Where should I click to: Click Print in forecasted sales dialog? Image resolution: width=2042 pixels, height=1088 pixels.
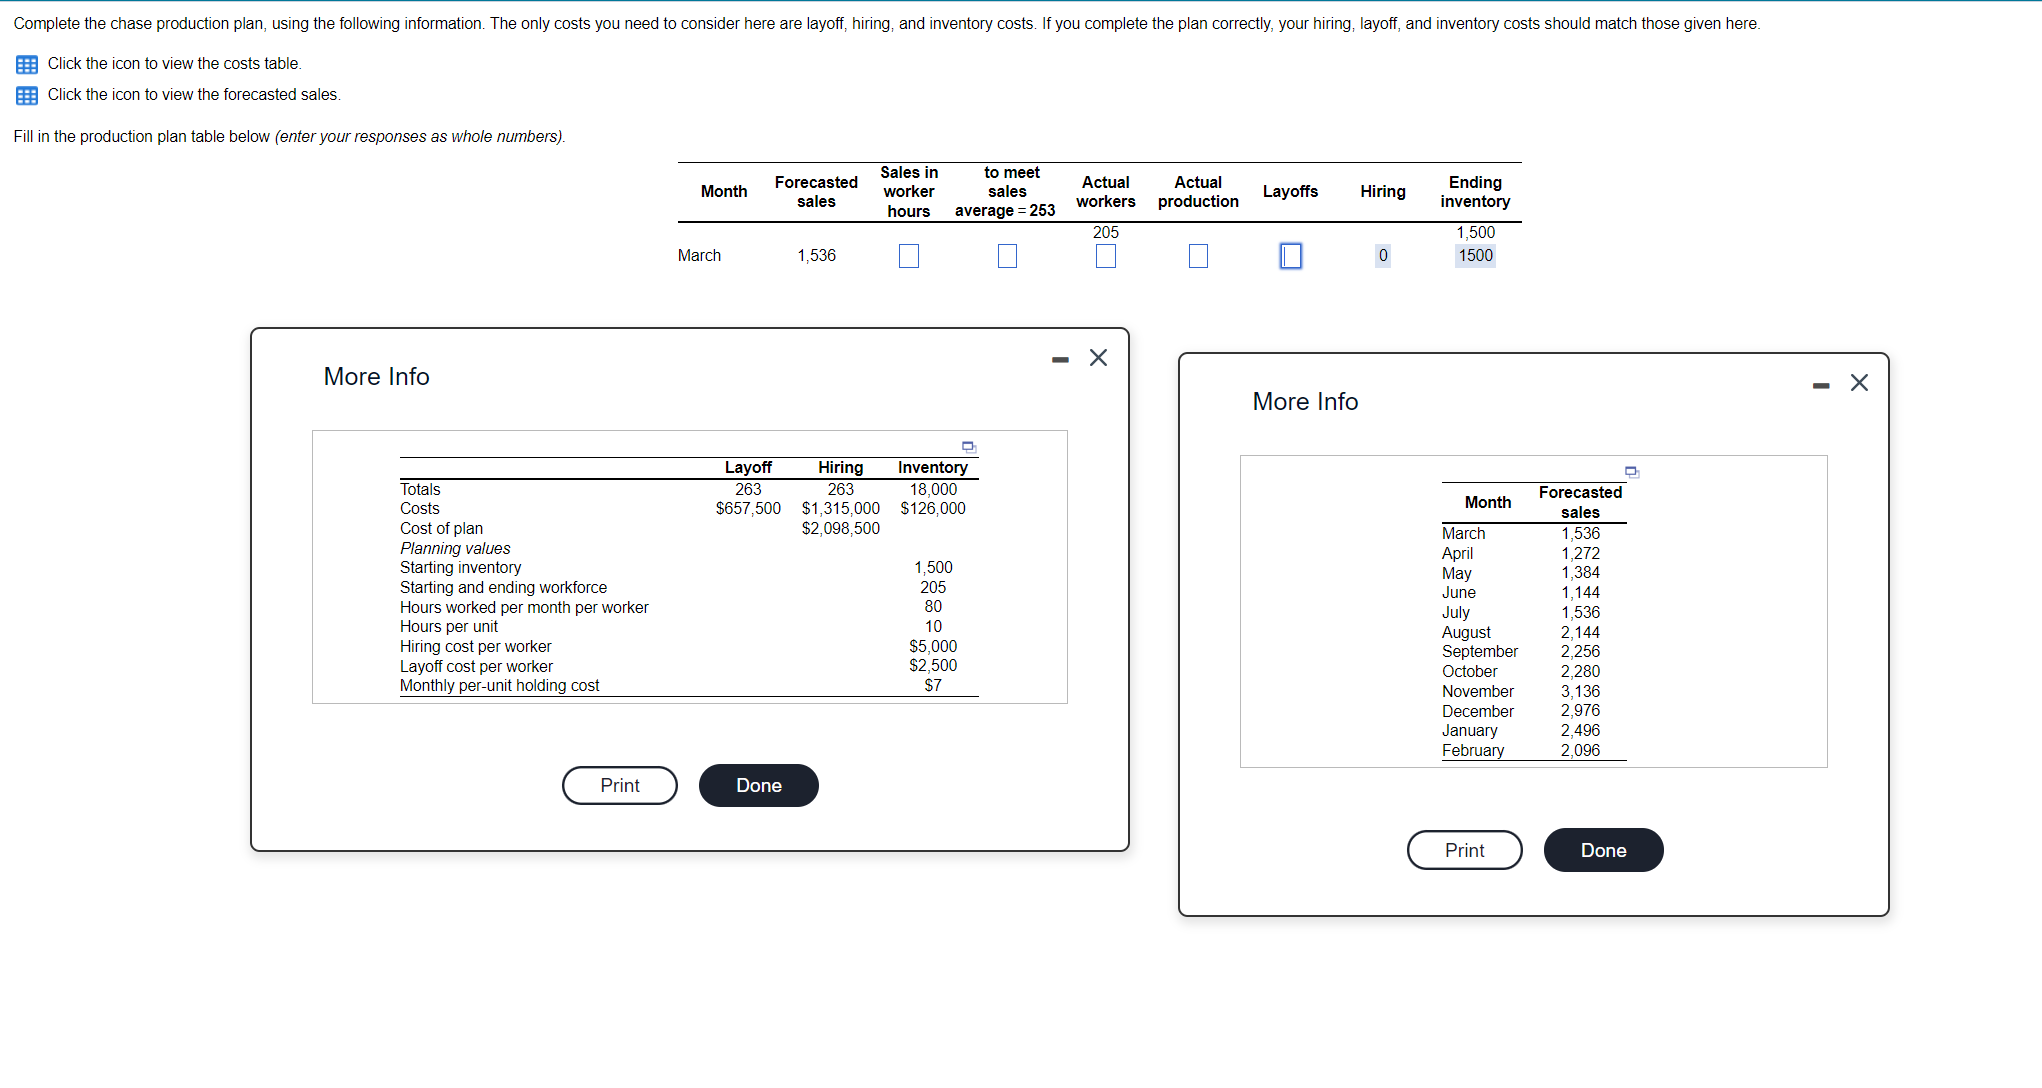tap(1464, 850)
